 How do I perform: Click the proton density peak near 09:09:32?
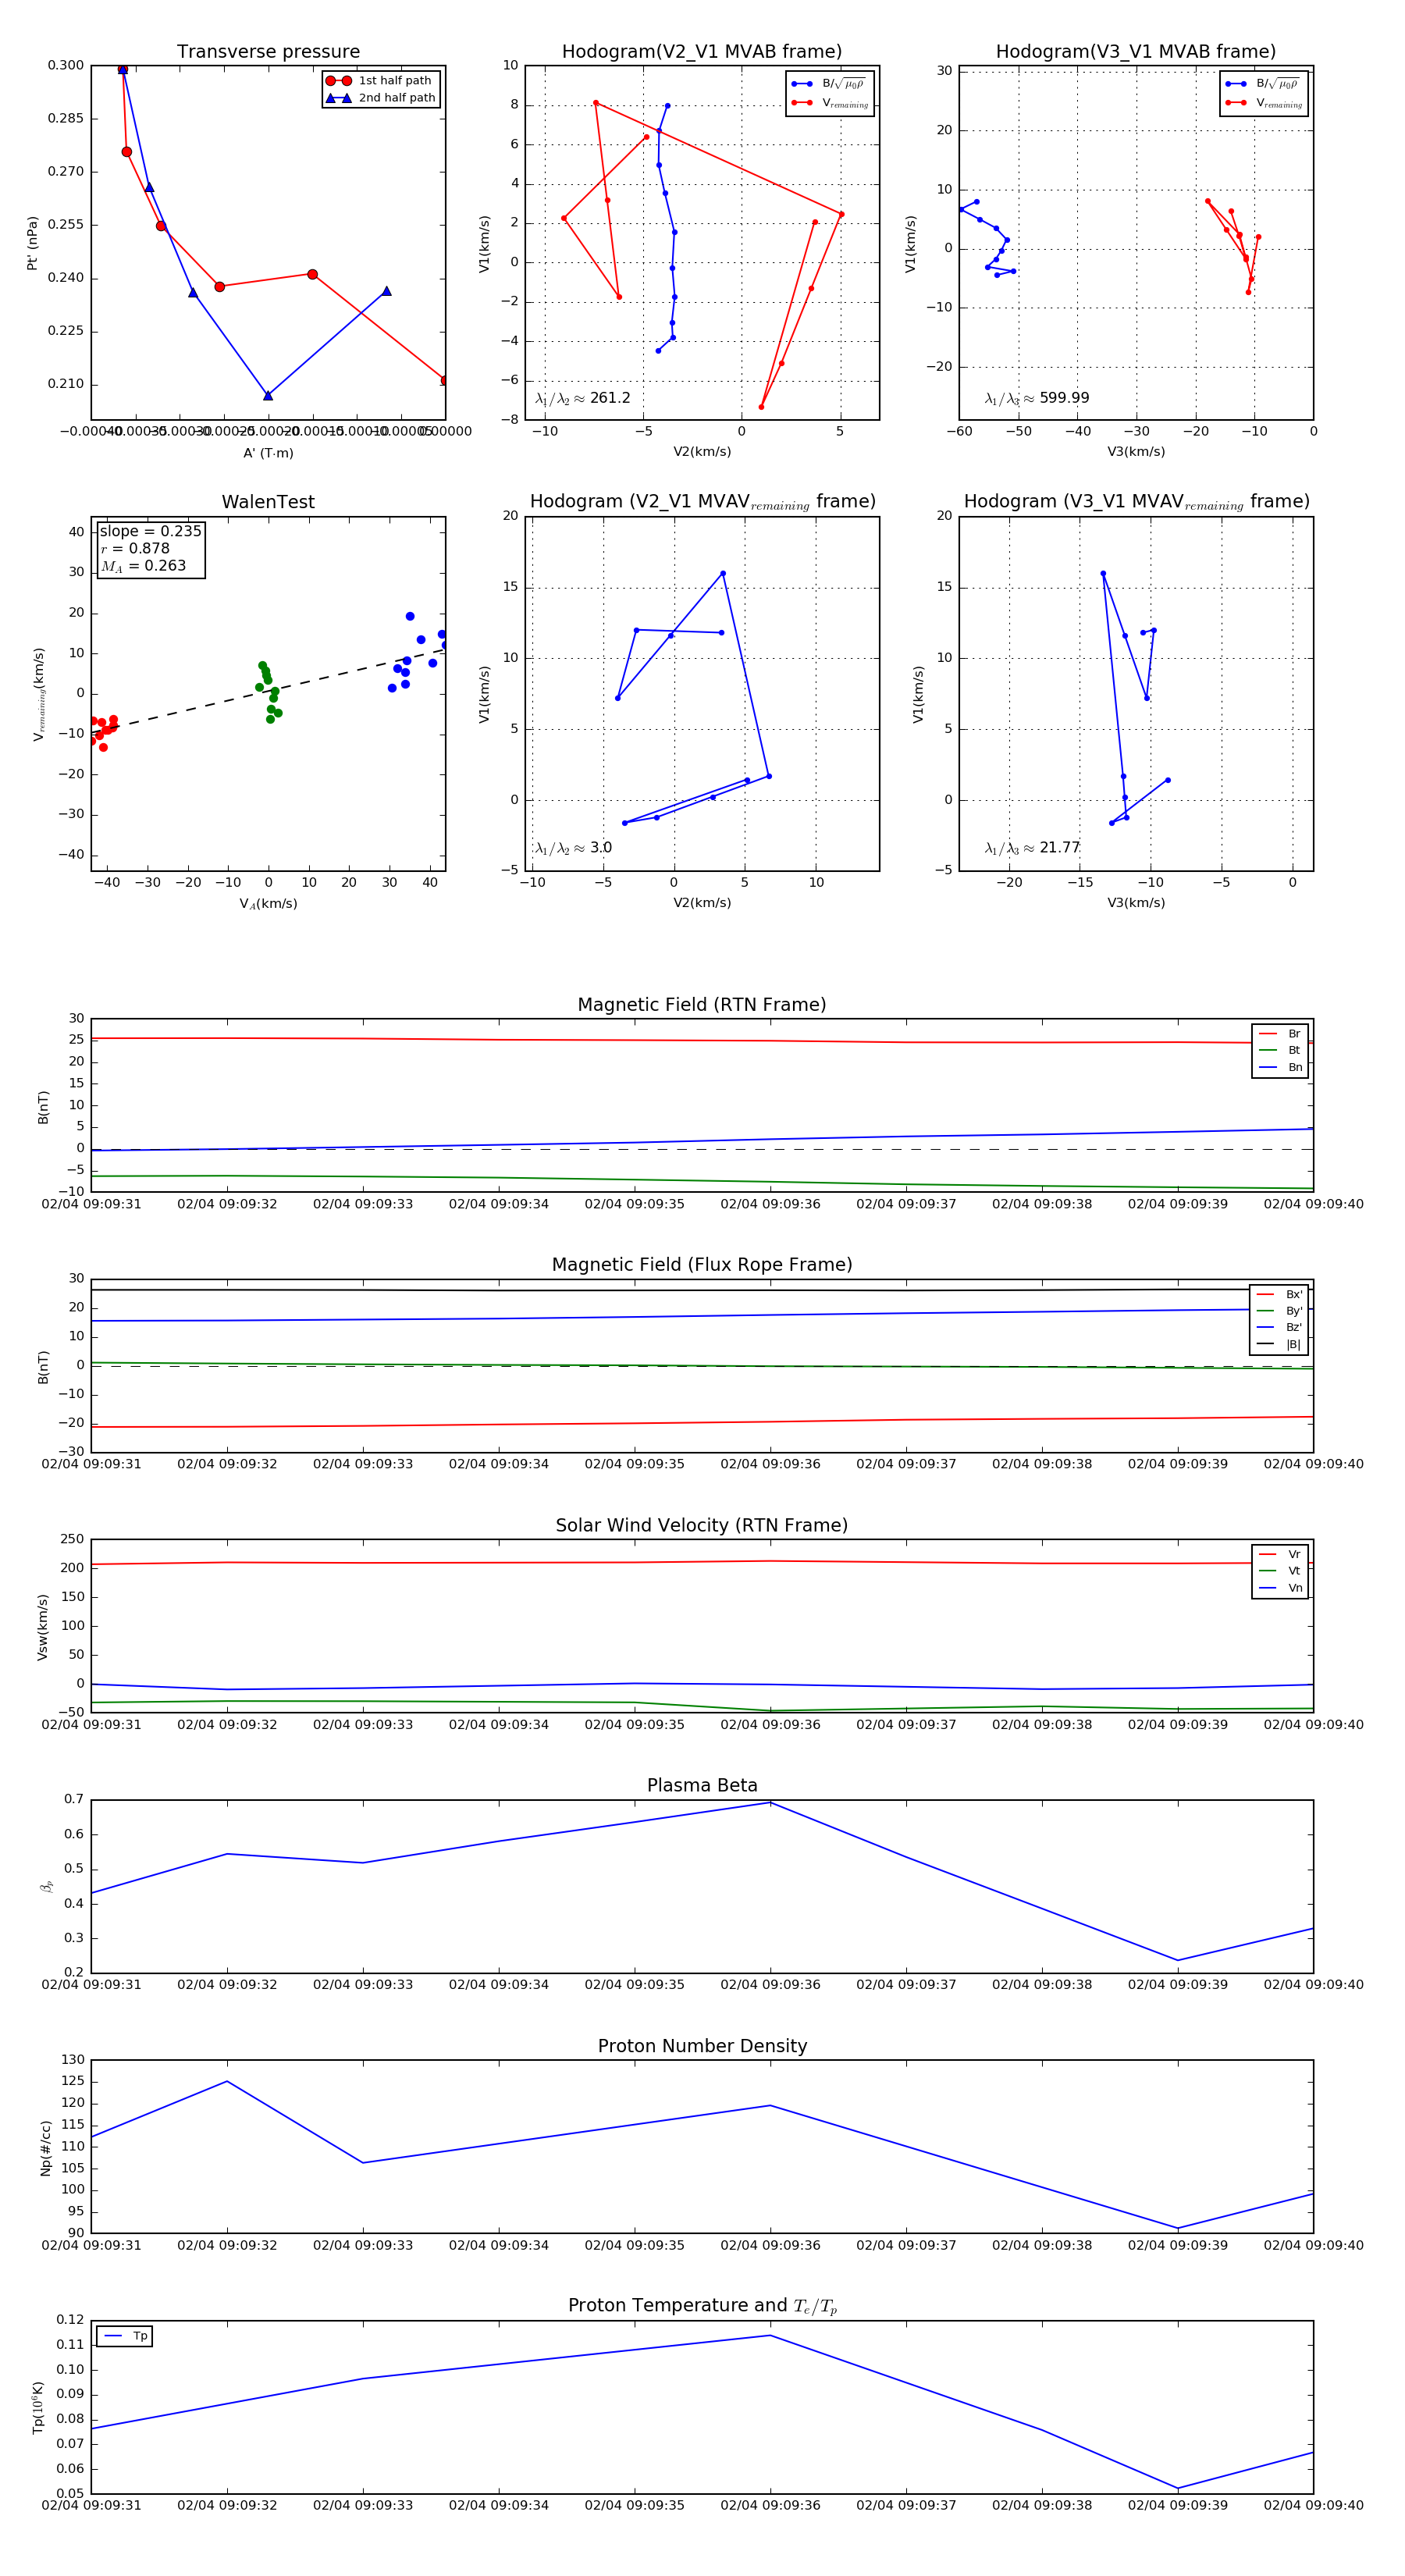227,2082
